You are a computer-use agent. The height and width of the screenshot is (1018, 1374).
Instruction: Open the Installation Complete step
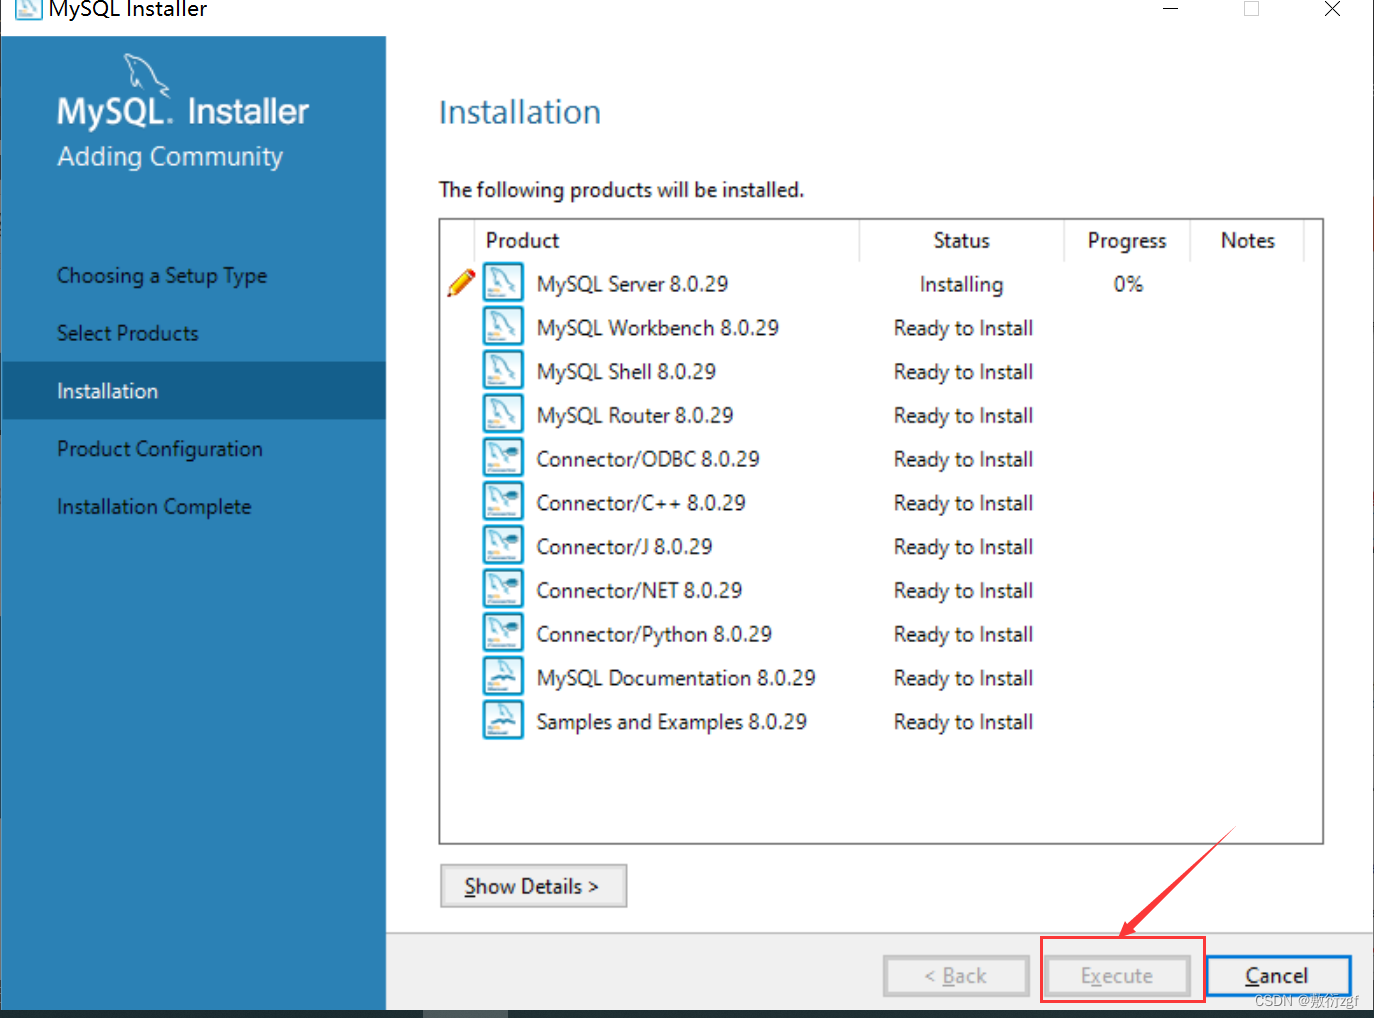pyautogui.click(x=154, y=507)
